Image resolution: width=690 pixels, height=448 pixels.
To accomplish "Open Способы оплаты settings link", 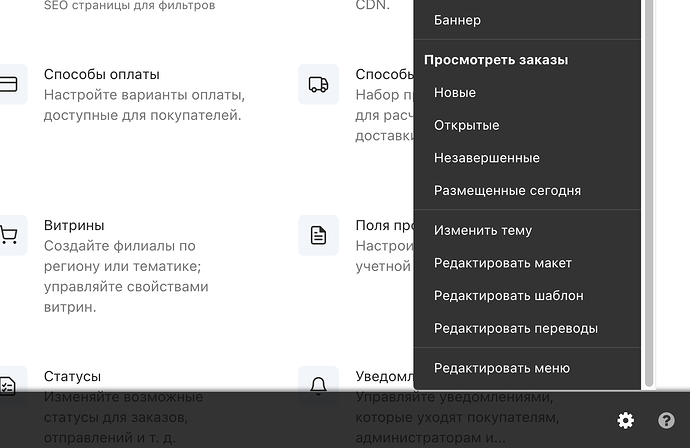I will [102, 74].
